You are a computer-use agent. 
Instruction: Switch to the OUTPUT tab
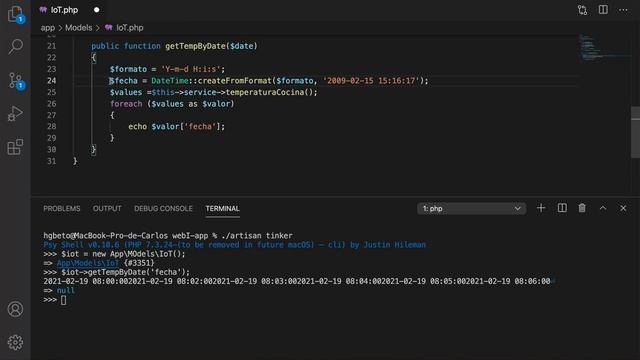click(x=107, y=209)
